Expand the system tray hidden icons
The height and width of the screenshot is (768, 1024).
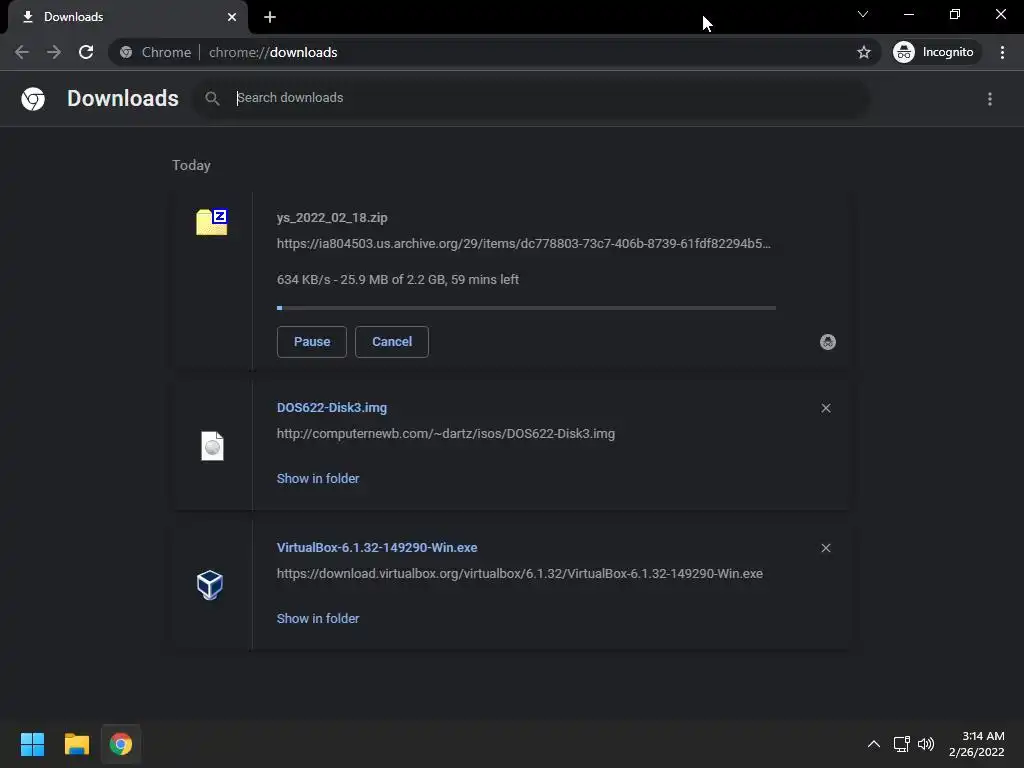pyautogui.click(x=873, y=744)
